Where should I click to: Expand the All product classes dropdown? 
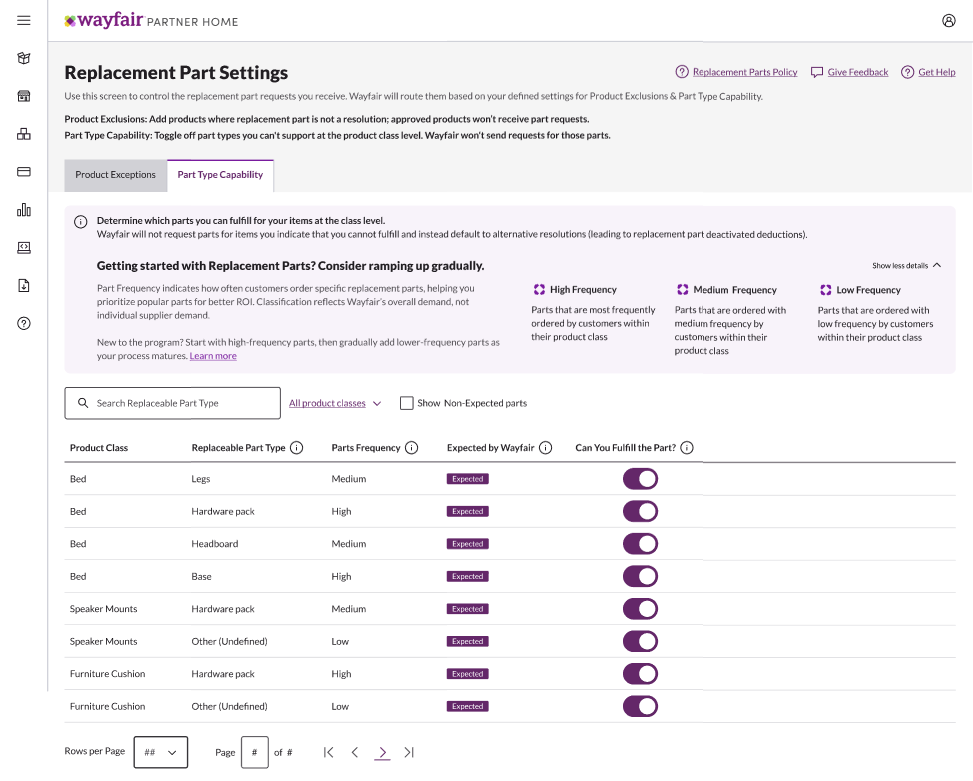[x=335, y=403]
